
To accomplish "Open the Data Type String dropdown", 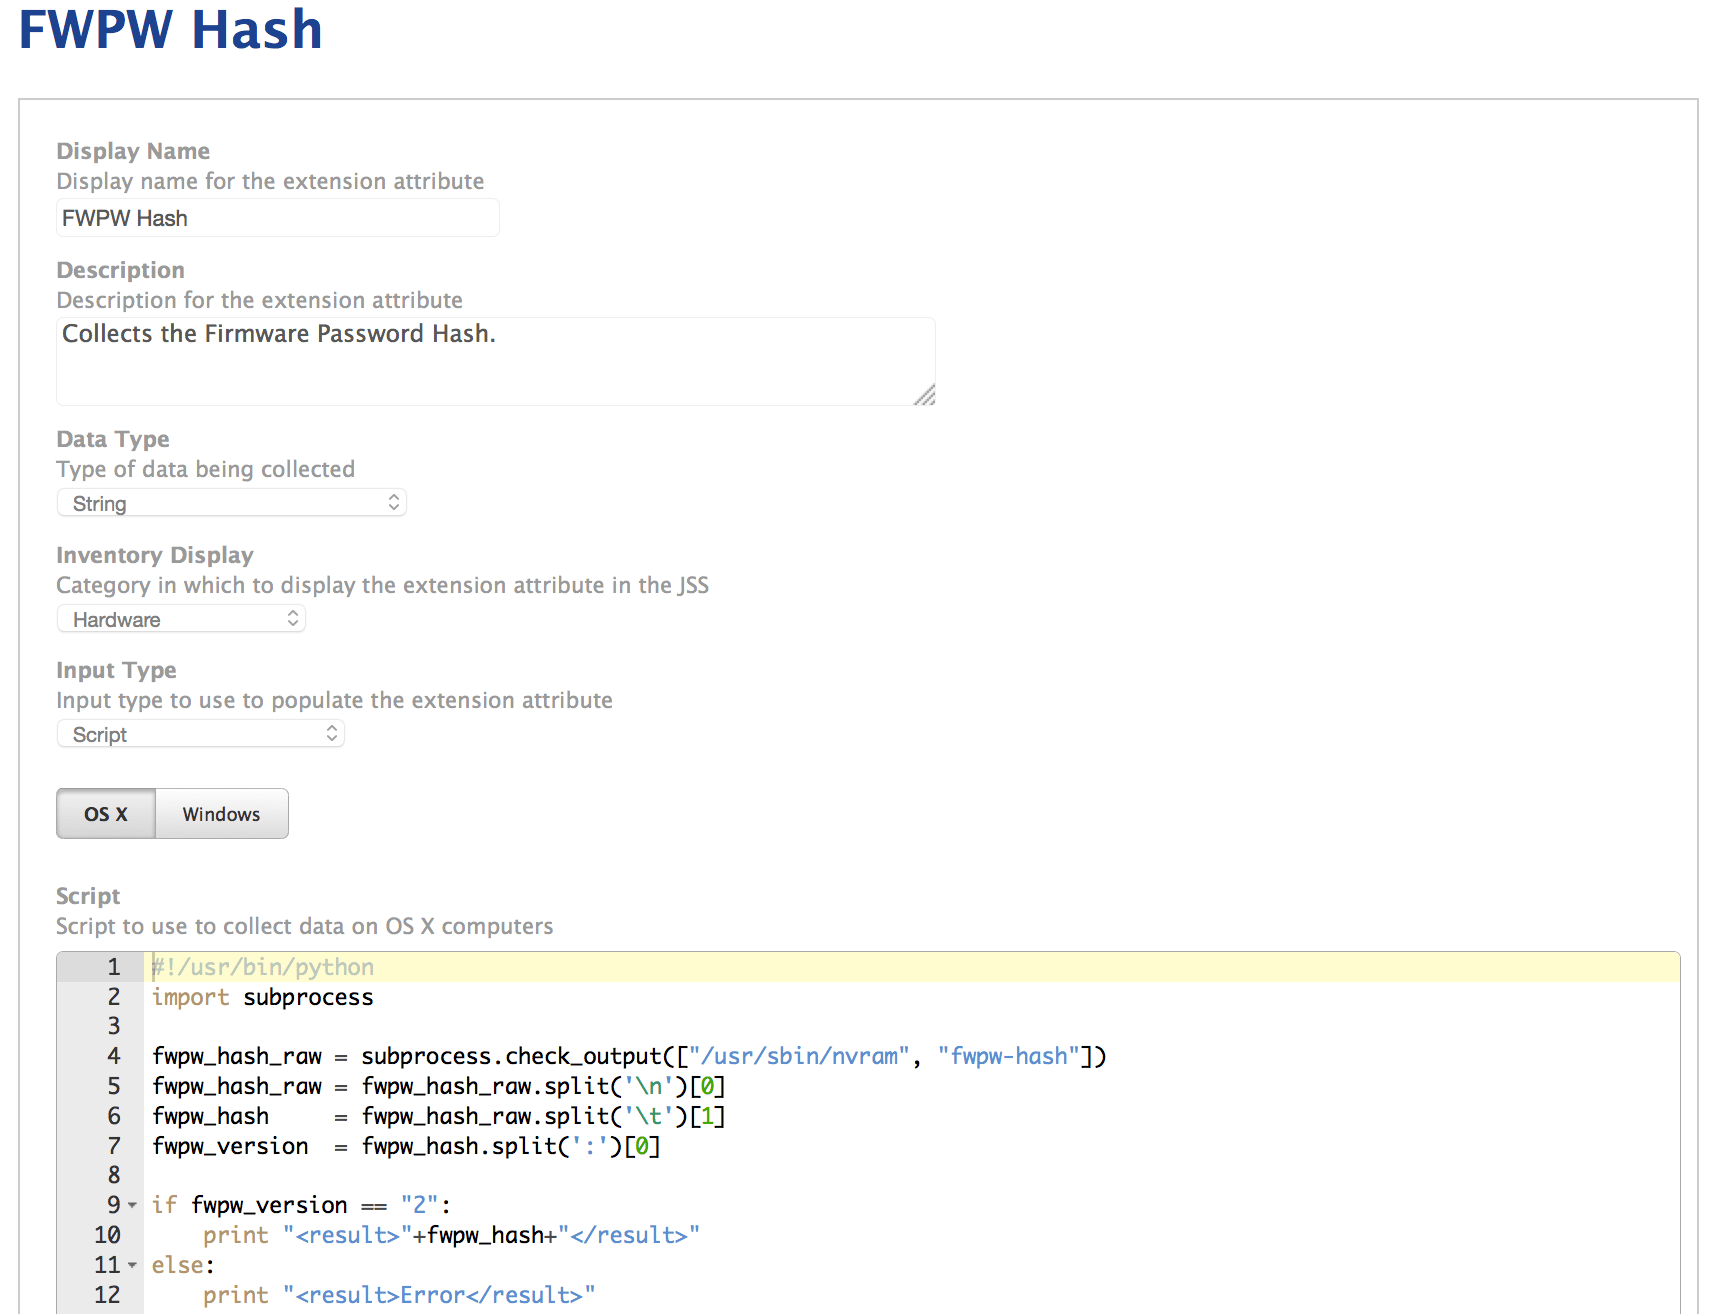I will 231,503.
